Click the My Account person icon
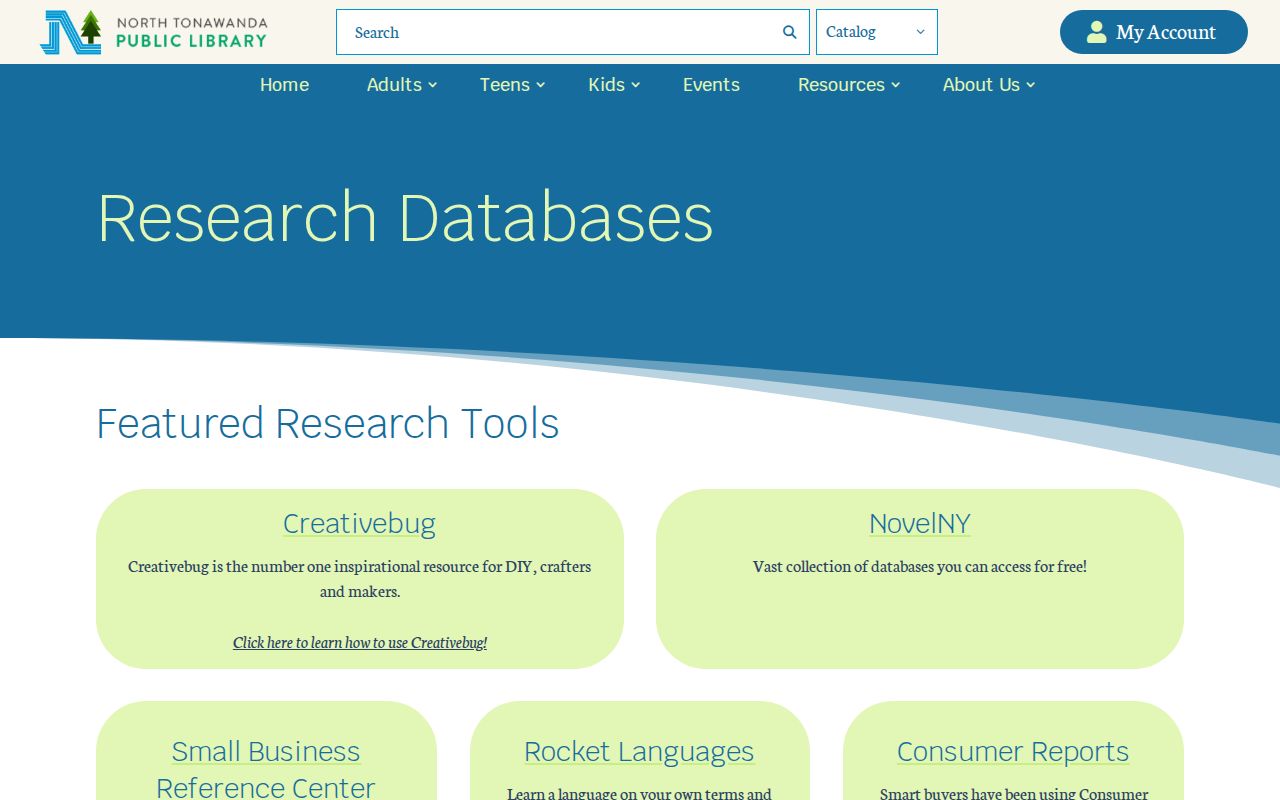Screen dimensions: 1280x800 1097,32
